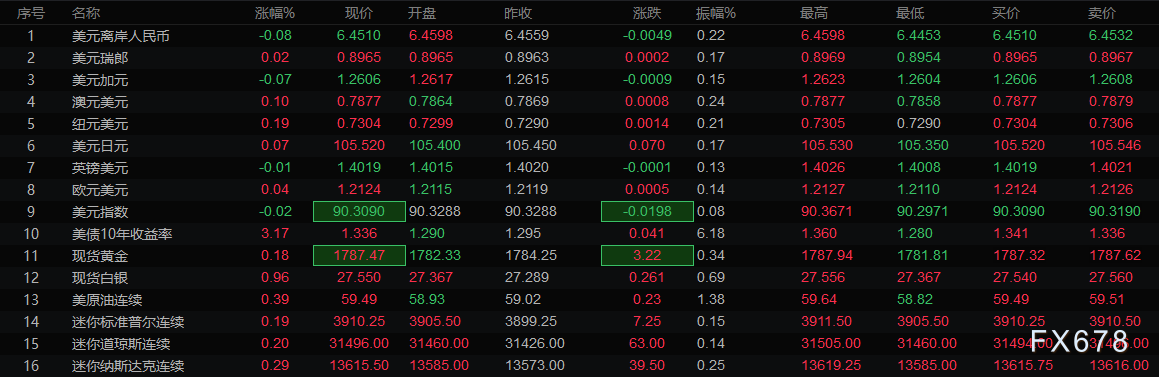Click the 现价 column header
1159x377 pixels.
(359, 13)
